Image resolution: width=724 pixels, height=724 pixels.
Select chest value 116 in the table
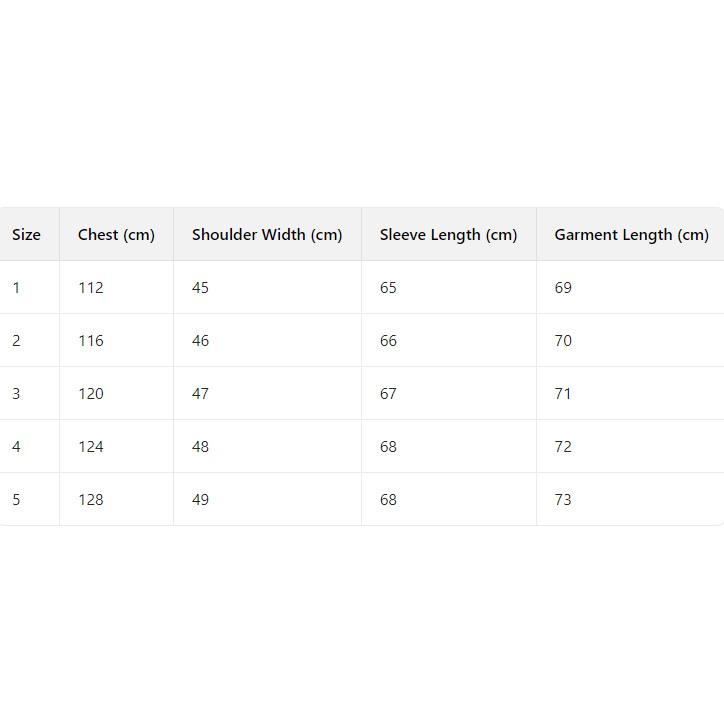(91, 341)
